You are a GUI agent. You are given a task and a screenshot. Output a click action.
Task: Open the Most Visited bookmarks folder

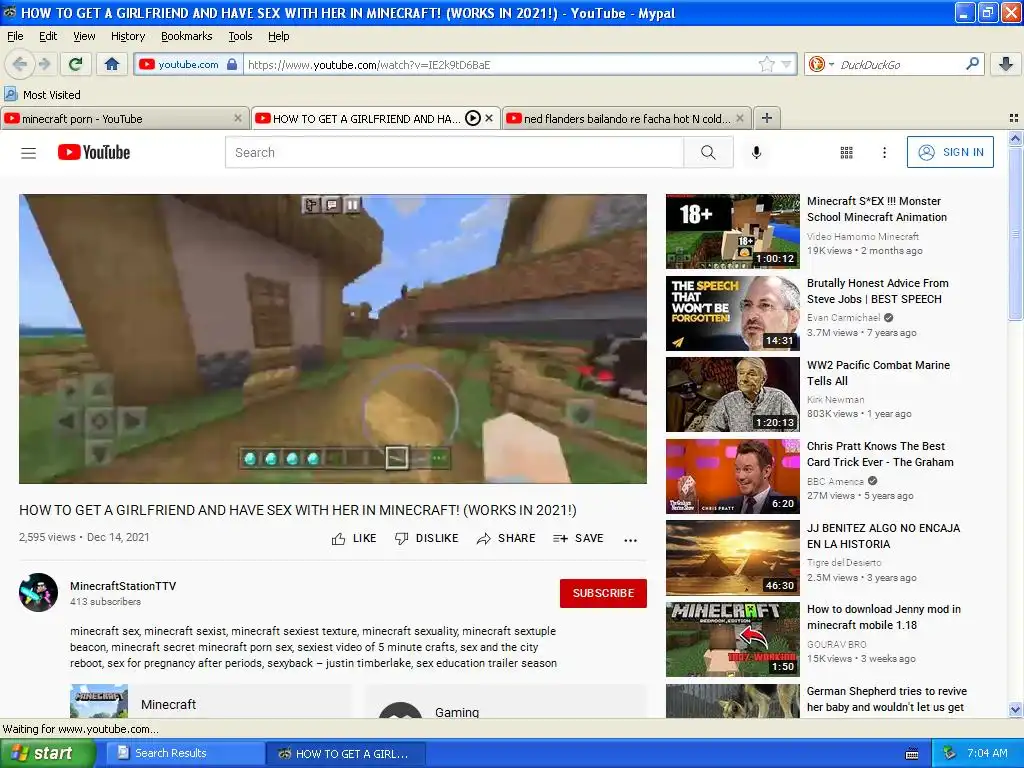coord(42,95)
